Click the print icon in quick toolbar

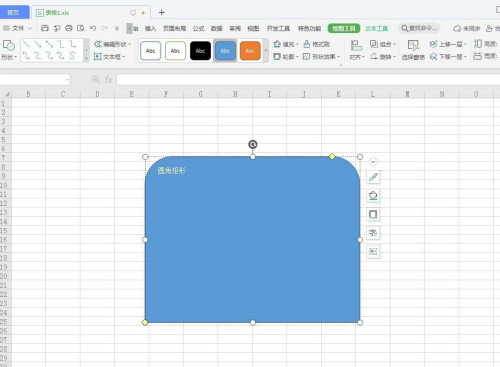(x=69, y=28)
